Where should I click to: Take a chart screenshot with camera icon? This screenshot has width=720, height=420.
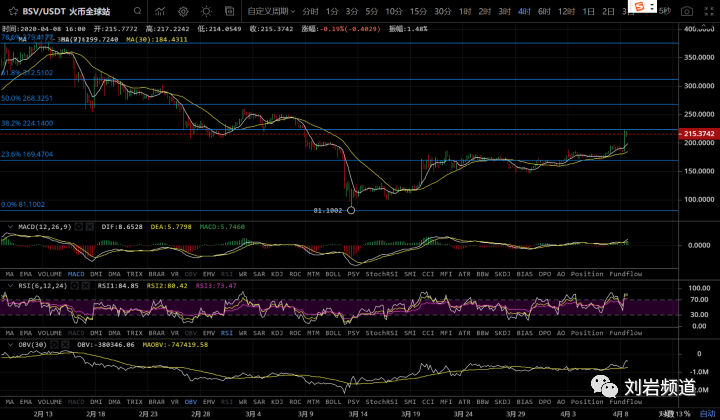(687, 11)
